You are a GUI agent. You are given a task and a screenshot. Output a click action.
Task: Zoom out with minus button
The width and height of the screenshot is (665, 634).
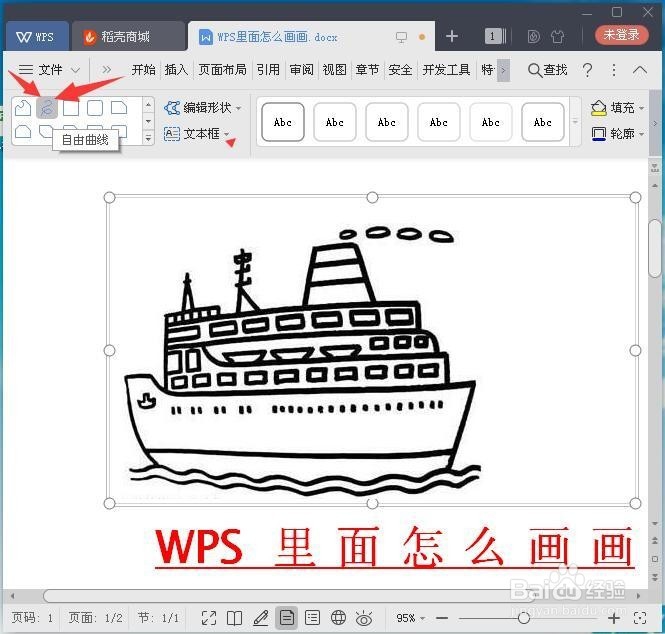442,618
